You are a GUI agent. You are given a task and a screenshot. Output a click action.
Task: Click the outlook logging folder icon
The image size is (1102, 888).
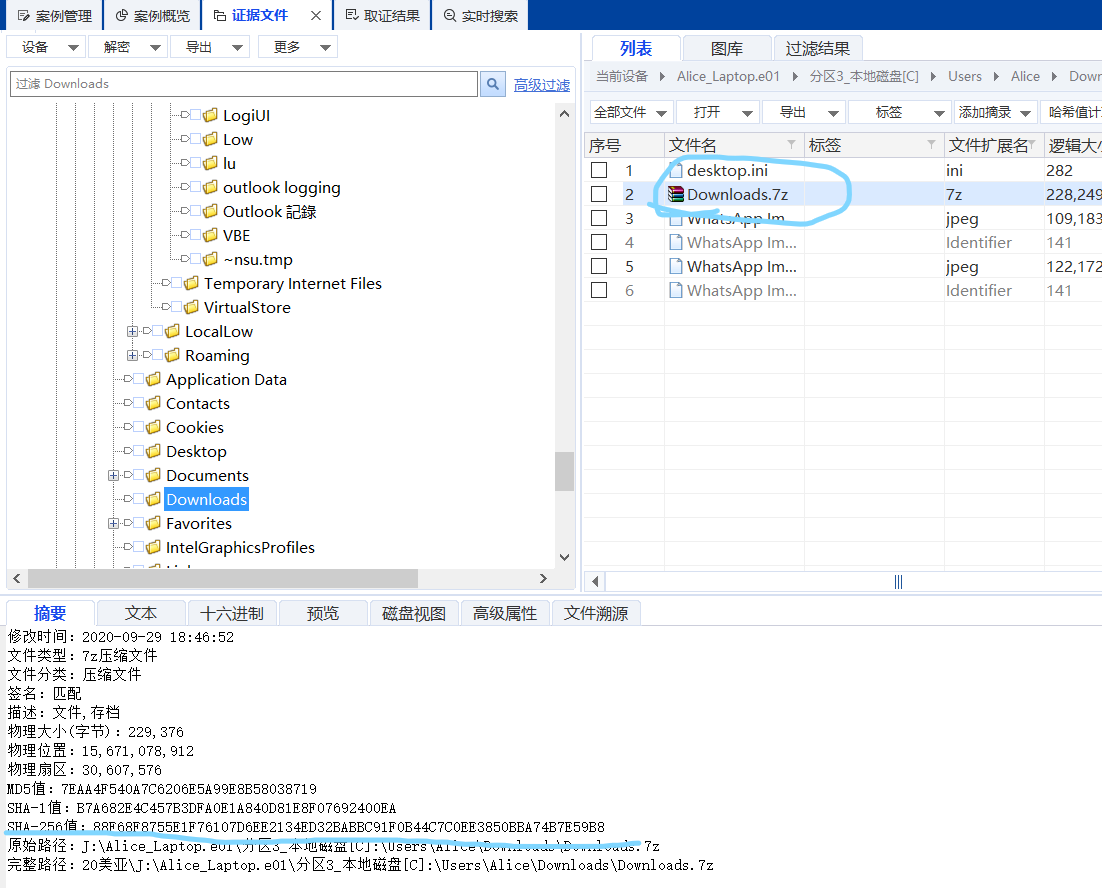(x=210, y=188)
